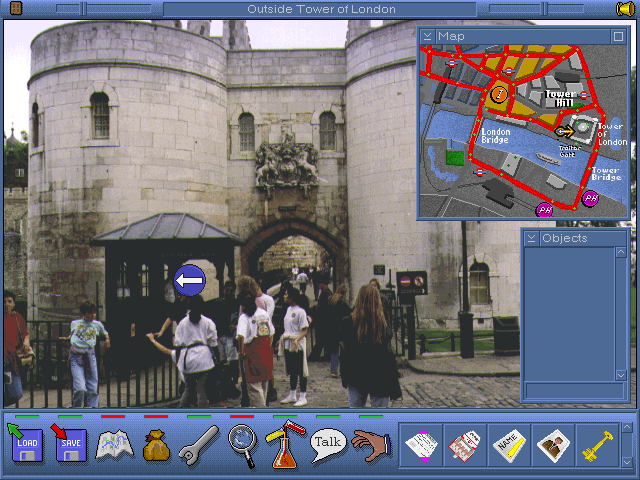Click the Tower of London label on map
The width and height of the screenshot is (640, 480).
pyautogui.click(x=612, y=134)
